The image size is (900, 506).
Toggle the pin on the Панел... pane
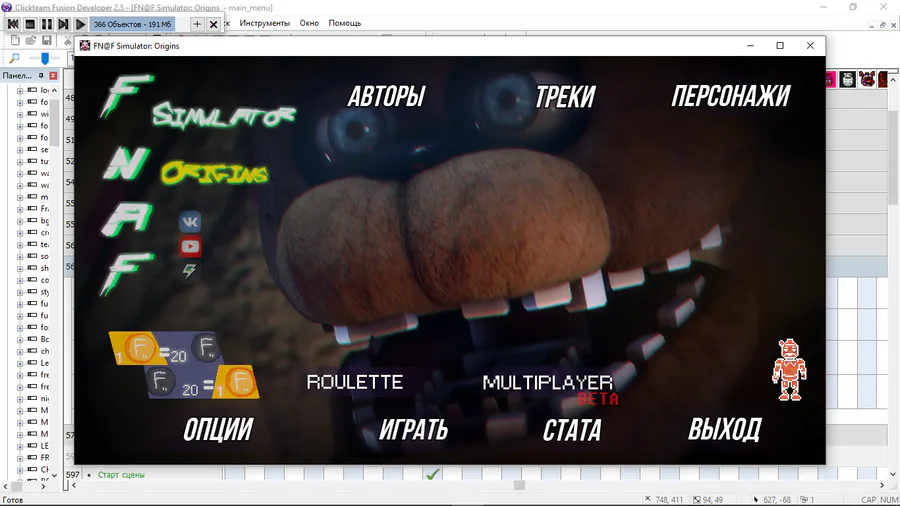tap(41, 76)
